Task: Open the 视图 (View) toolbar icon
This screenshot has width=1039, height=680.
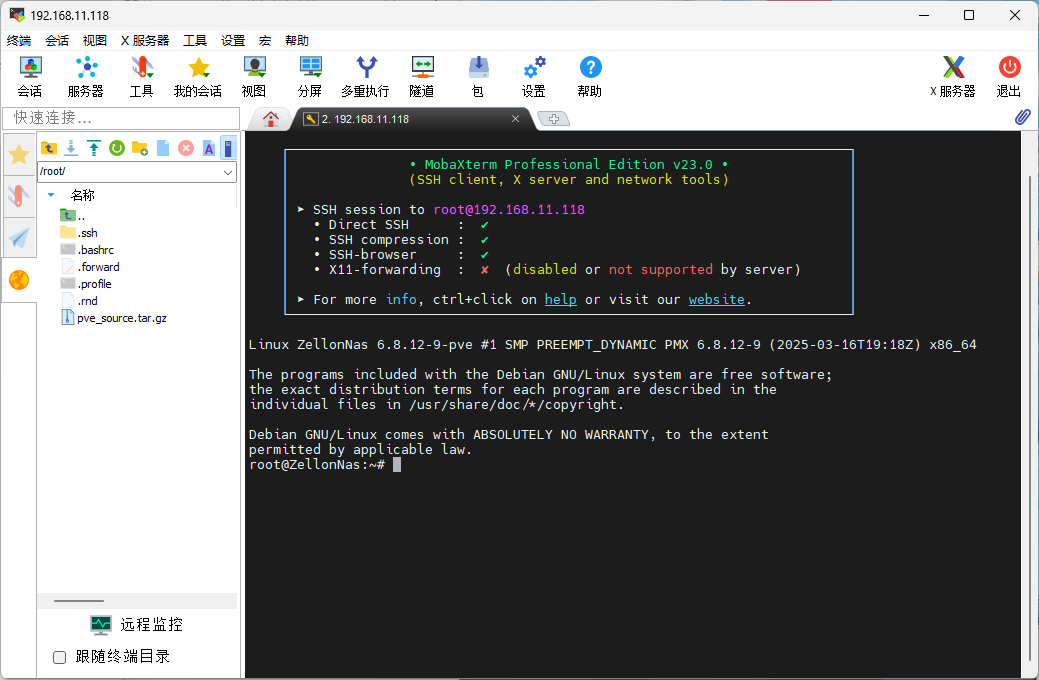Action: click(254, 76)
